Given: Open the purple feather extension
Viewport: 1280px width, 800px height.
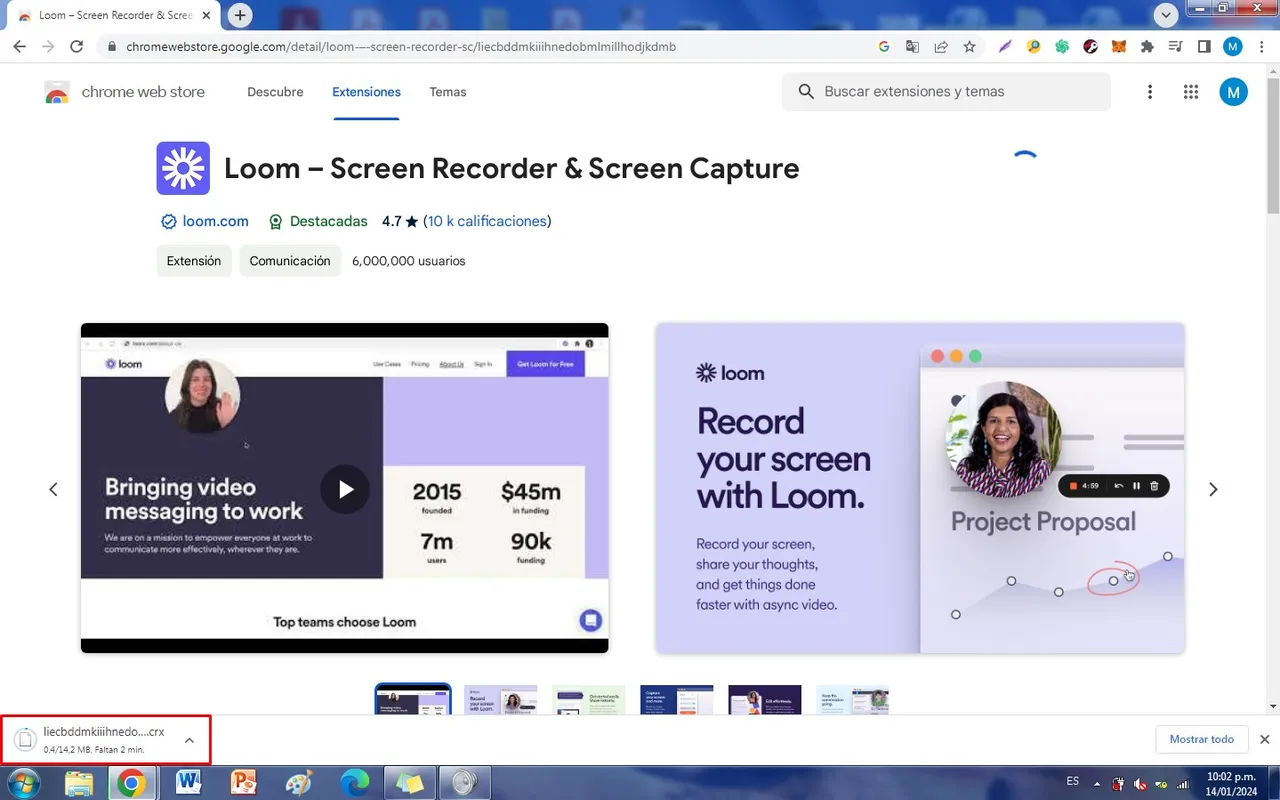Looking at the screenshot, I should pos(1006,46).
